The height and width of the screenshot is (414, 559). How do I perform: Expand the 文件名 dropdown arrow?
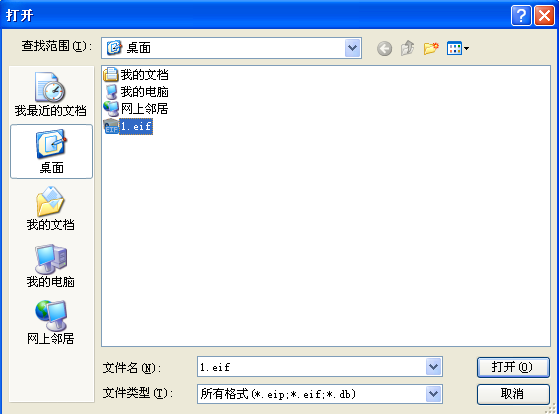(x=434, y=367)
